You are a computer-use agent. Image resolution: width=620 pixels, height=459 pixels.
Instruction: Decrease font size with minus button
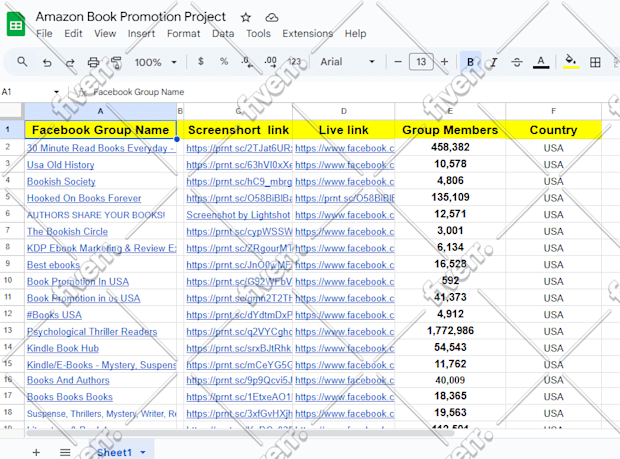coord(398,62)
